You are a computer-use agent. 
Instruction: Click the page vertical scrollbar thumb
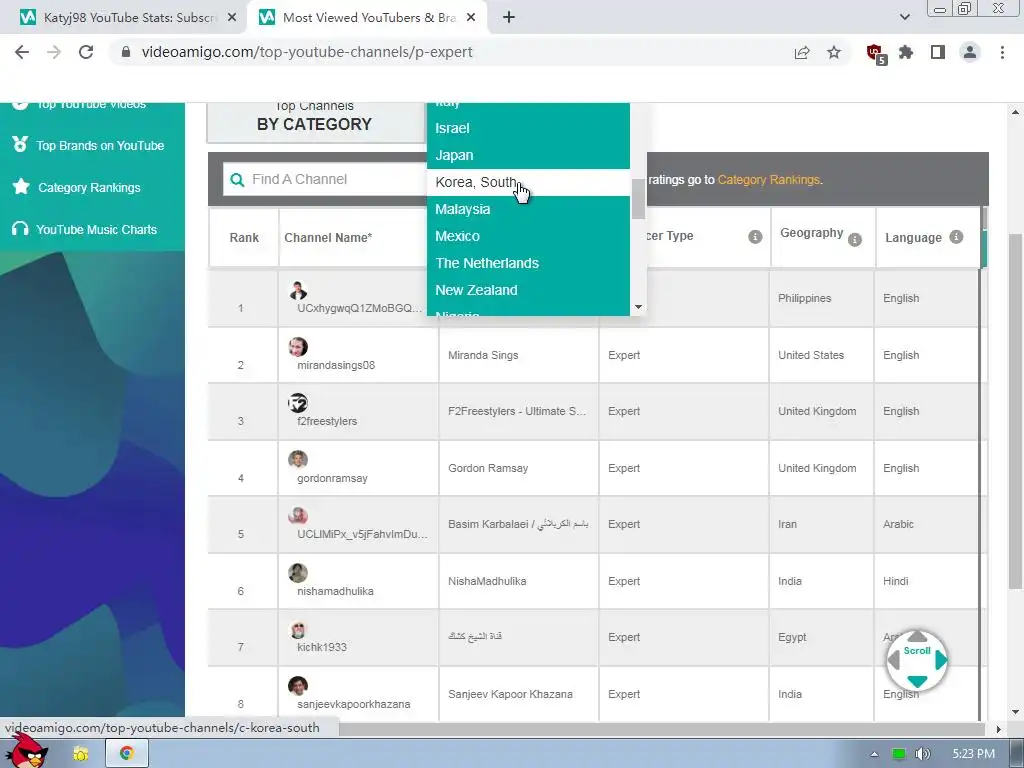click(1015, 410)
